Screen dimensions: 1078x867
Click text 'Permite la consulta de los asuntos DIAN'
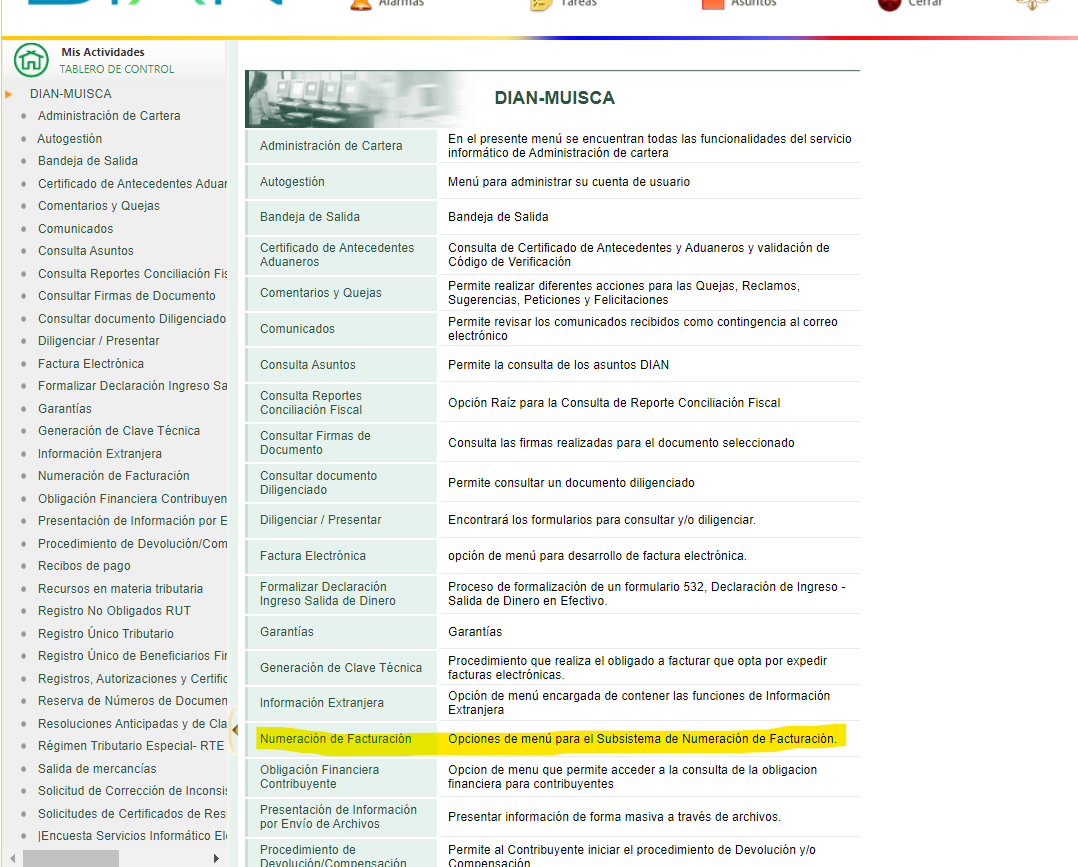point(558,364)
